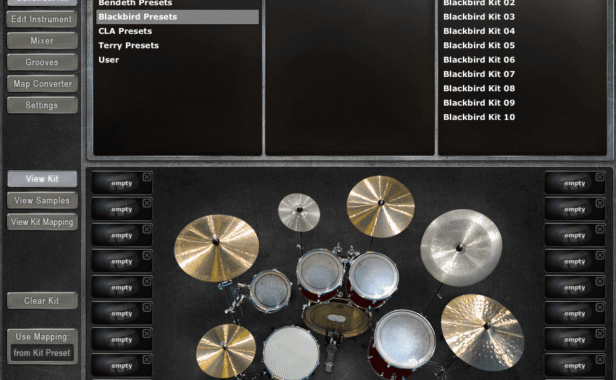The width and height of the screenshot is (616, 380).
Task: Click the small blue-rimmed tom at far left
Action: pos(271,291)
